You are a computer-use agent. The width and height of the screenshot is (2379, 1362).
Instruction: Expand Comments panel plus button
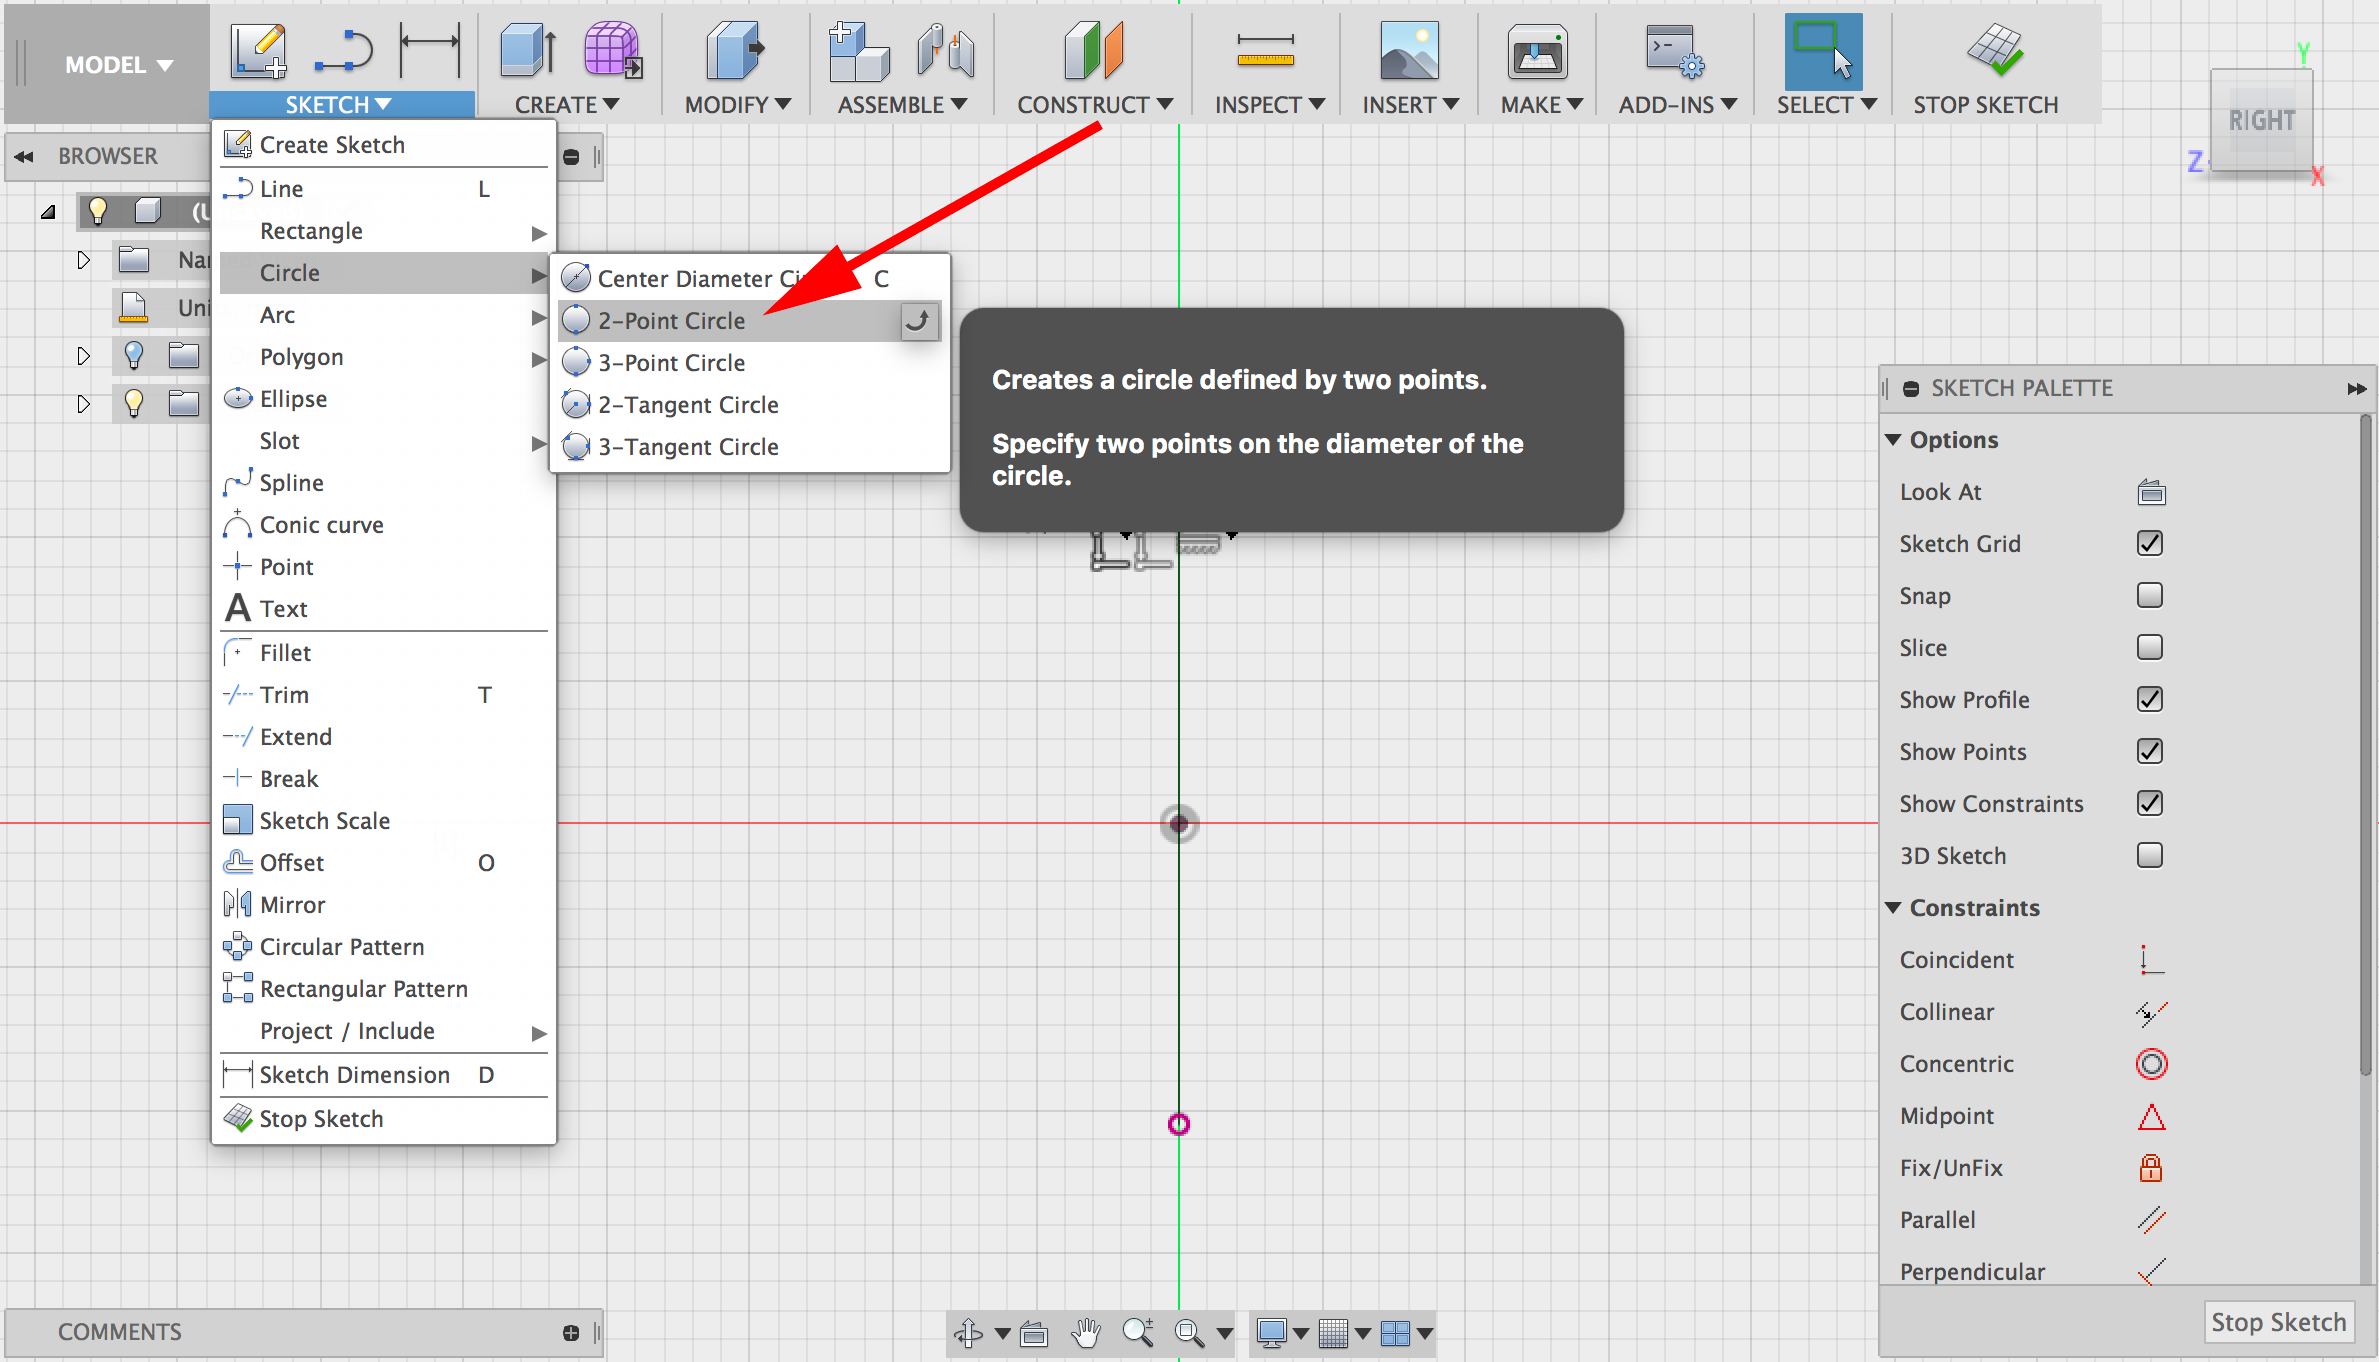[571, 1332]
